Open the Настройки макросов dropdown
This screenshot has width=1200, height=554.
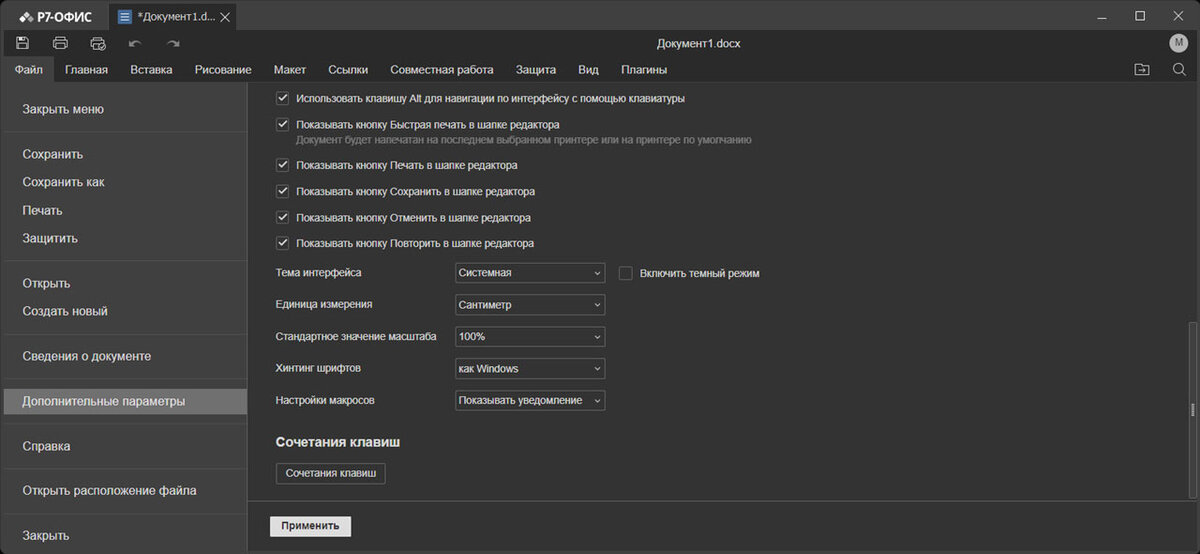[530, 400]
